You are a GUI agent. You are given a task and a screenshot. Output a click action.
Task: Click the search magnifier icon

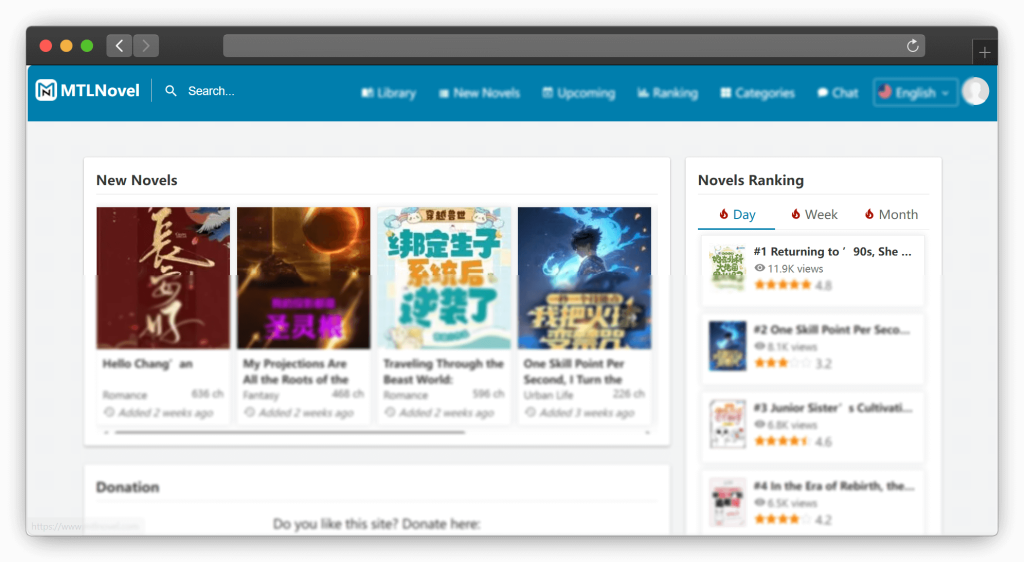click(171, 91)
